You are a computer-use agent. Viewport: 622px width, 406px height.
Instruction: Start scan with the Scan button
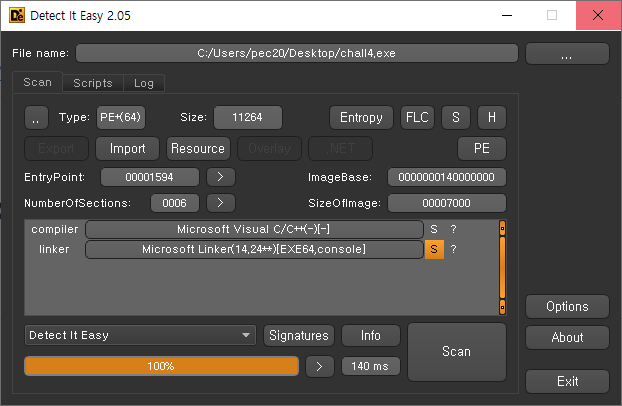coord(457,352)
